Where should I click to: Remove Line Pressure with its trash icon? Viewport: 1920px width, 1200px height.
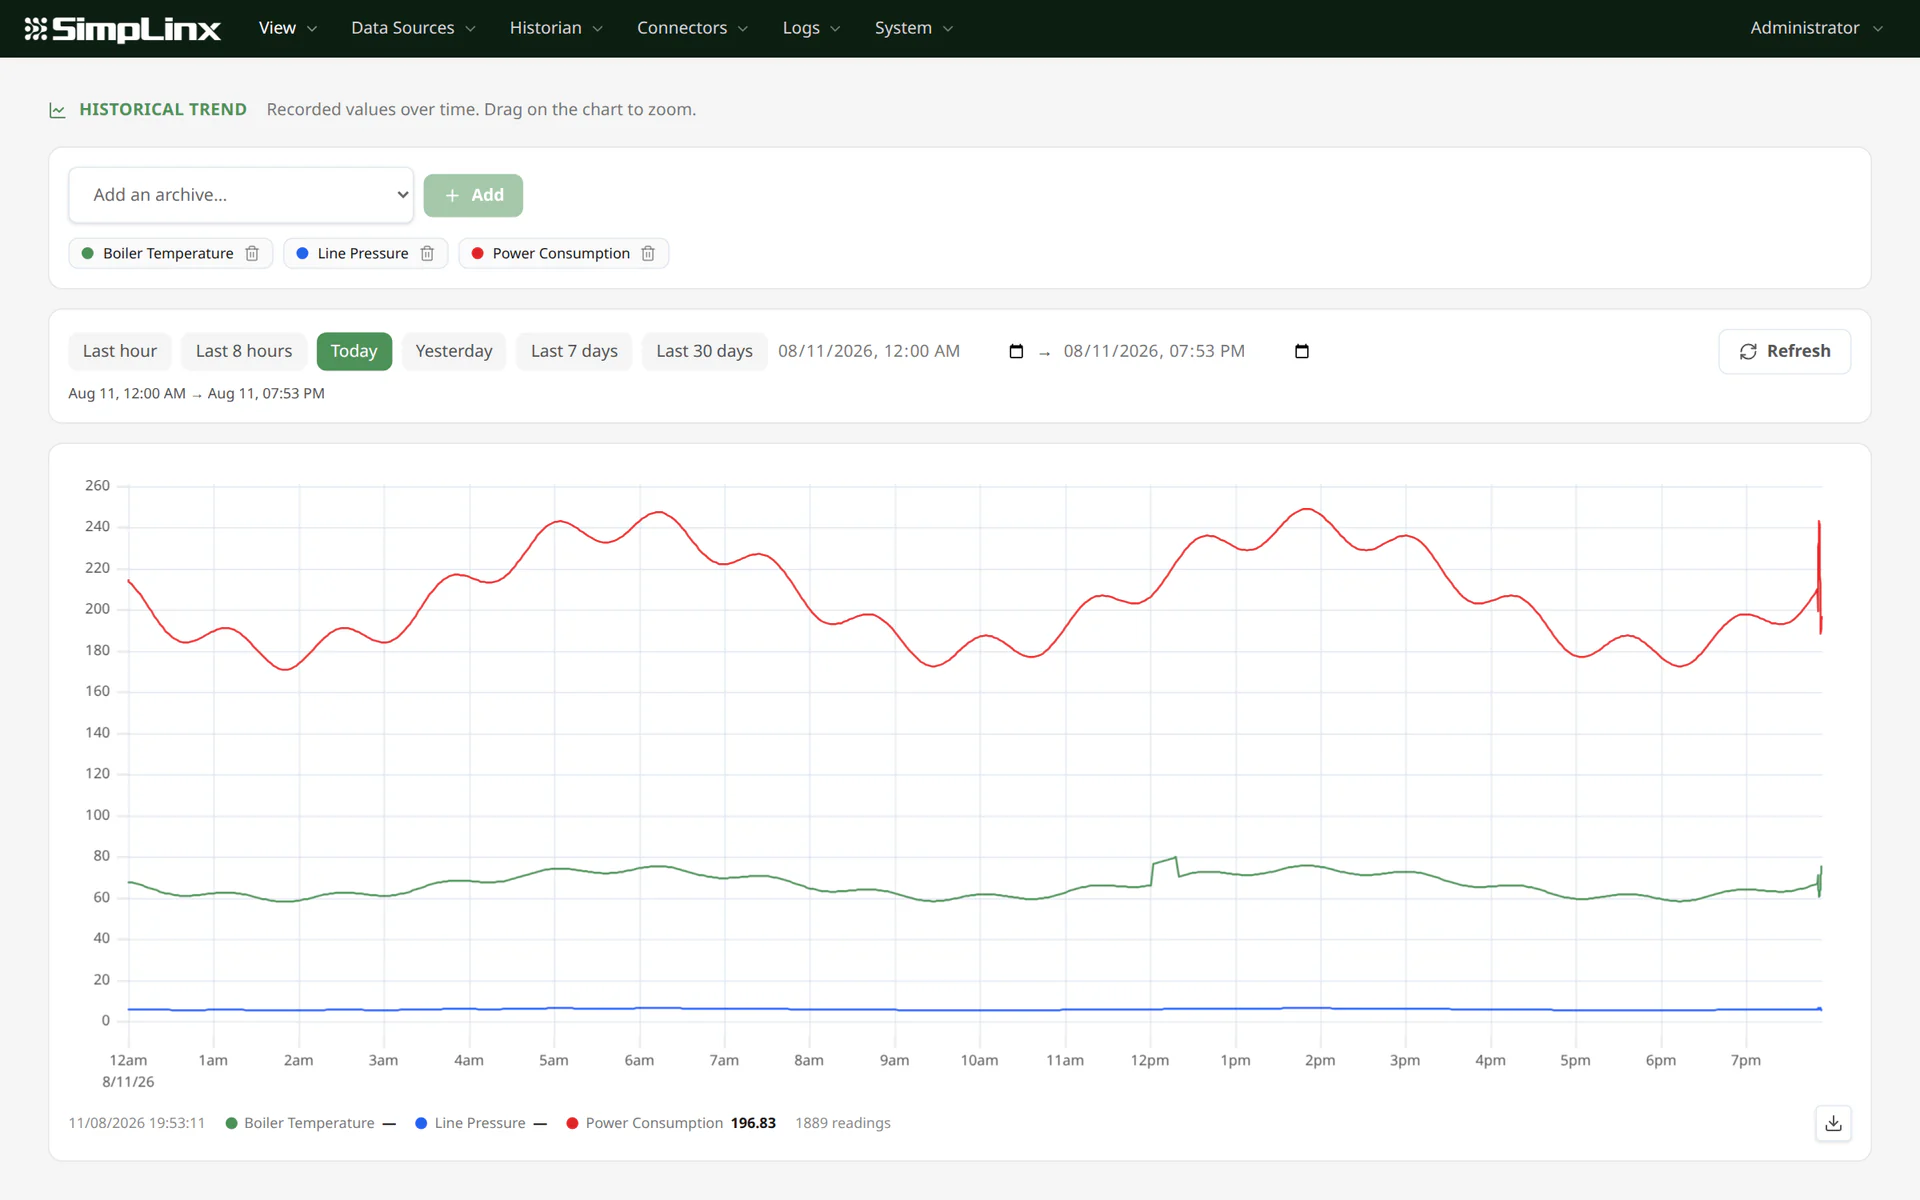[427, 254]
